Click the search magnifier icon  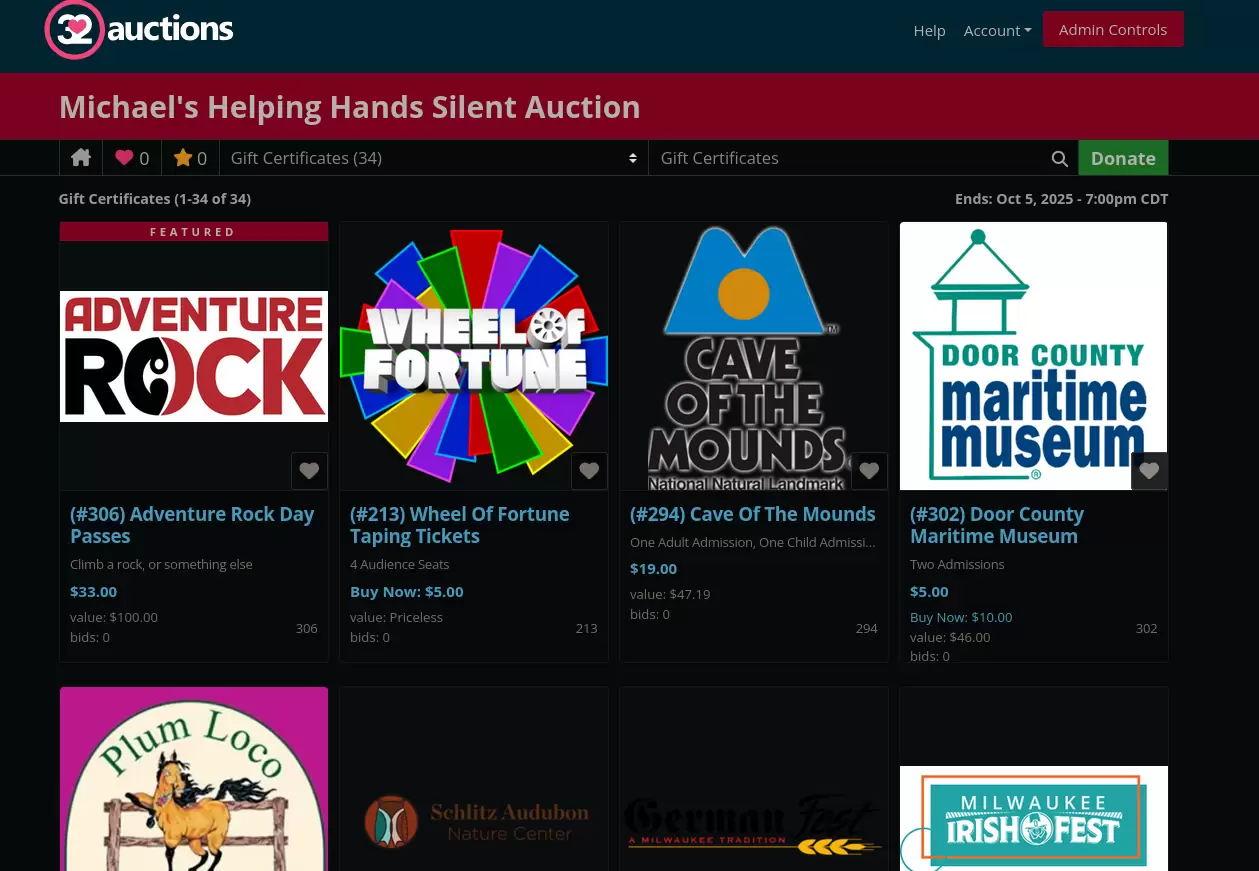1059,158
